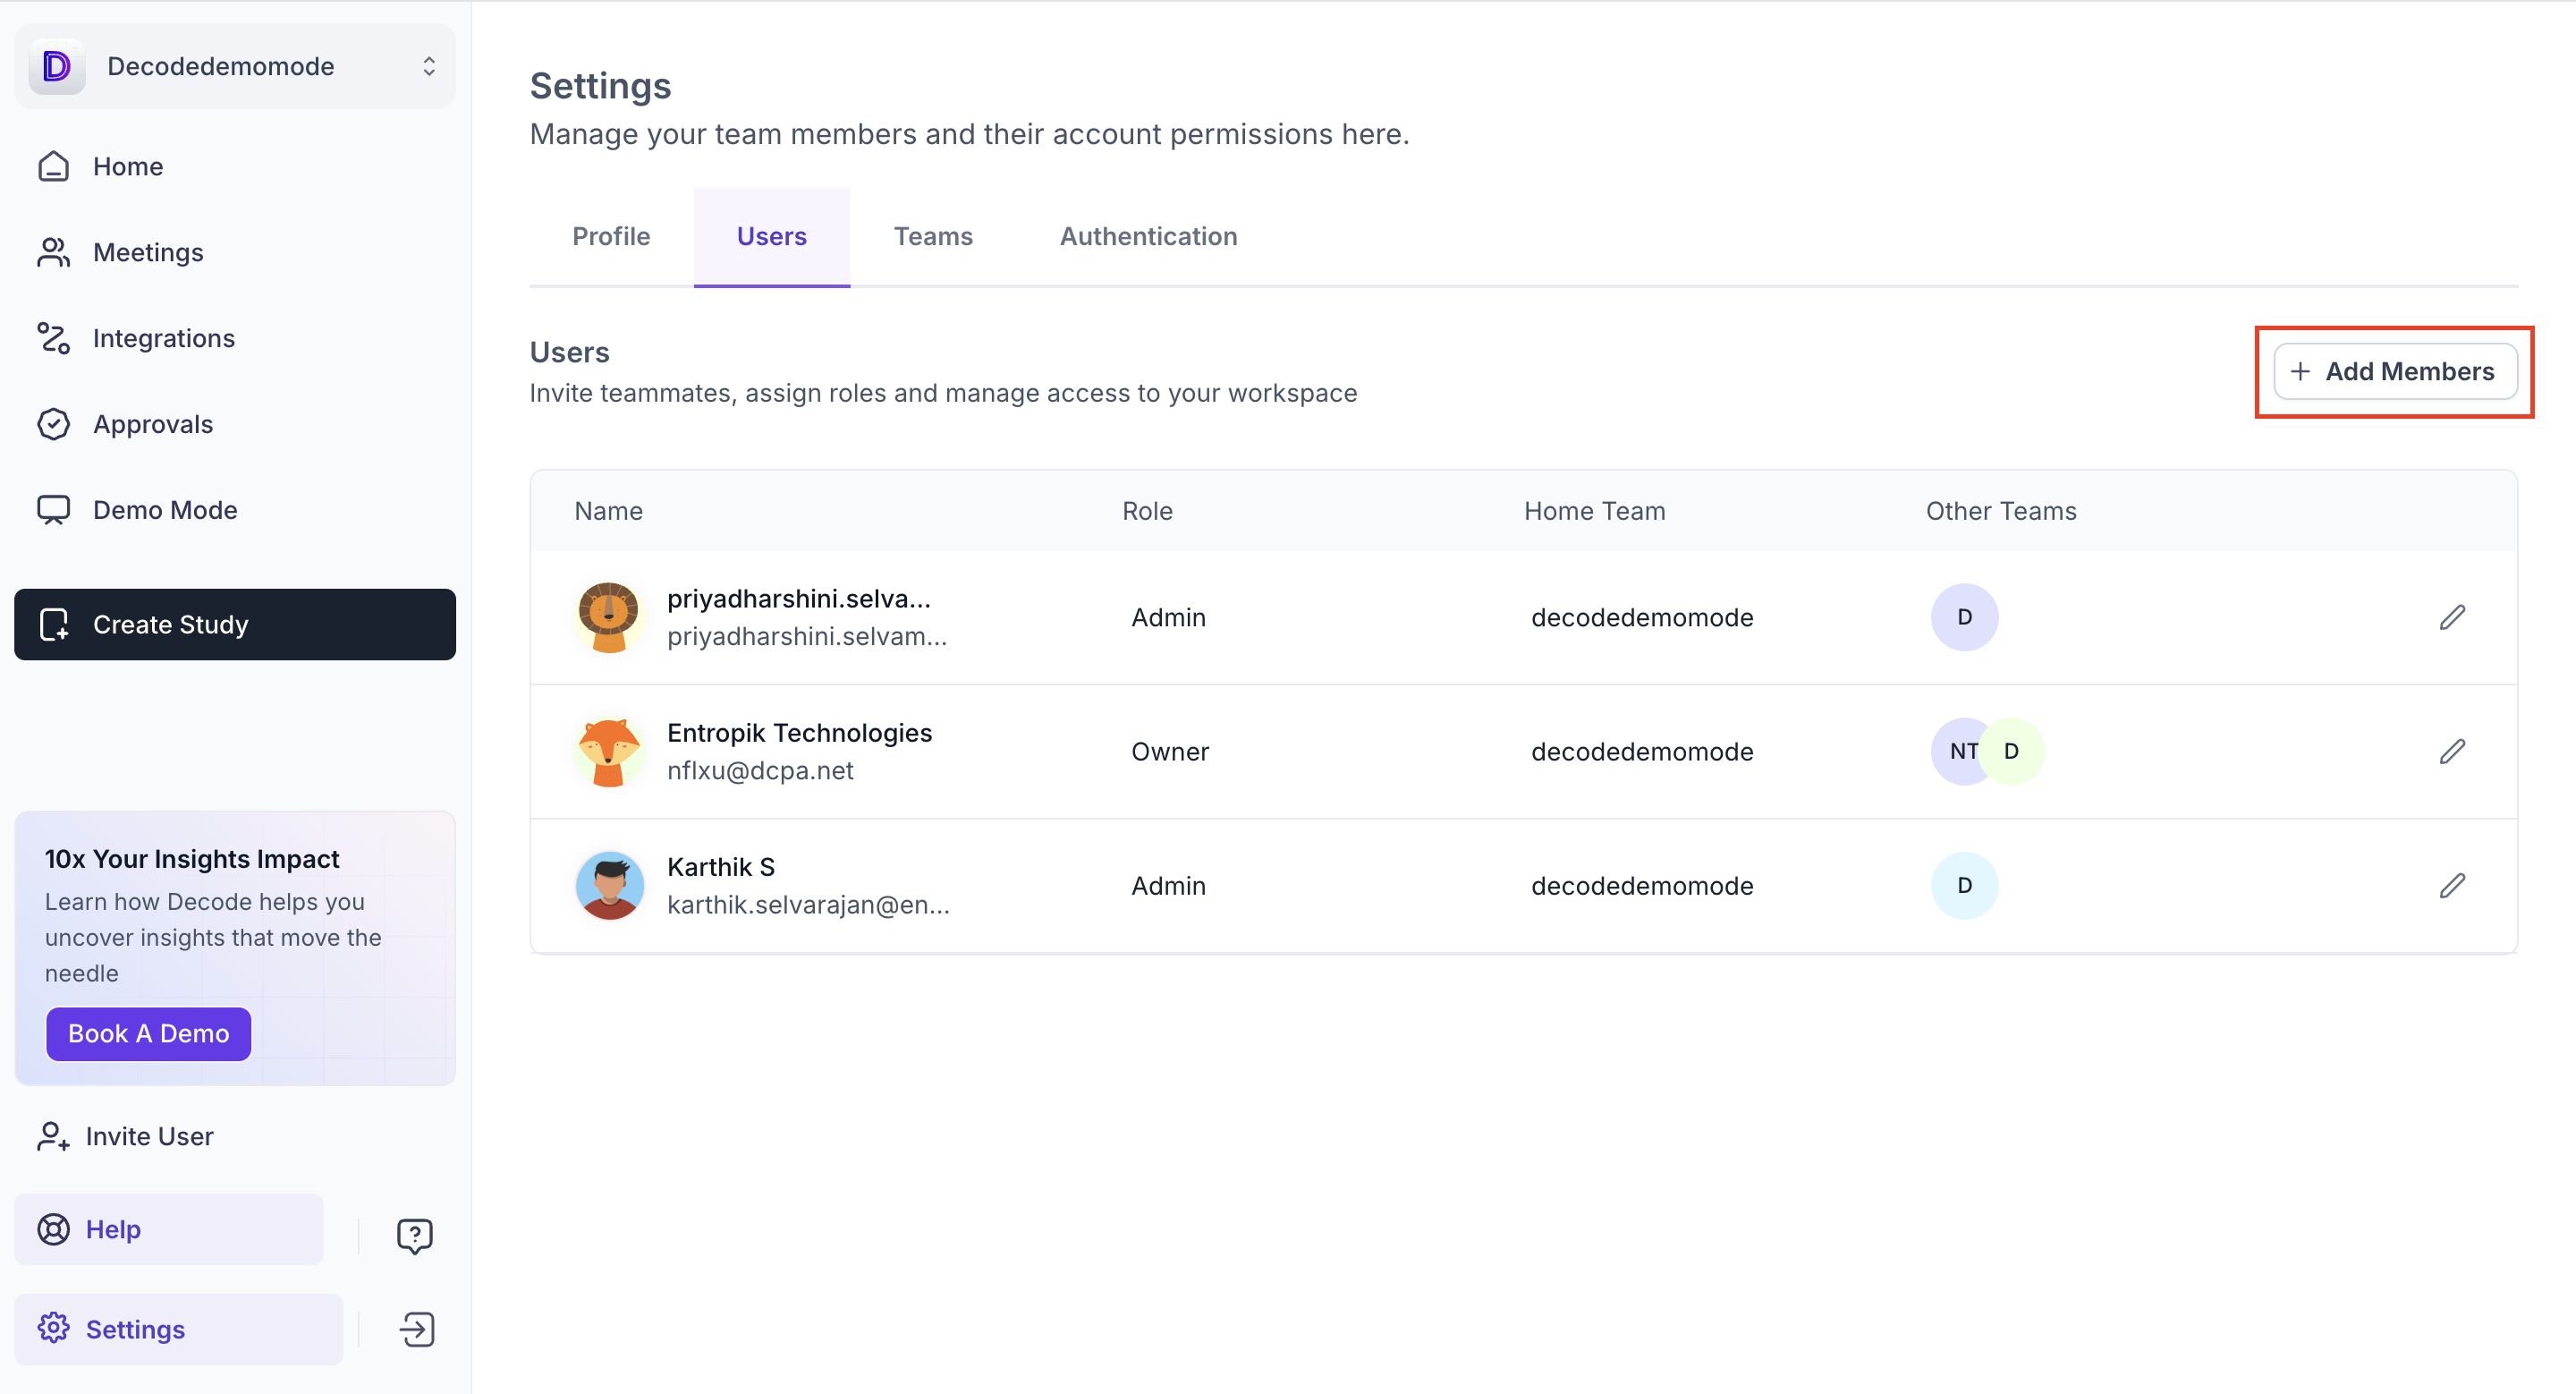Expand the Decodedemomode workspace switcher
Screen dimensions: 2576x1394
pyautogui.click(x=428, y=66)
